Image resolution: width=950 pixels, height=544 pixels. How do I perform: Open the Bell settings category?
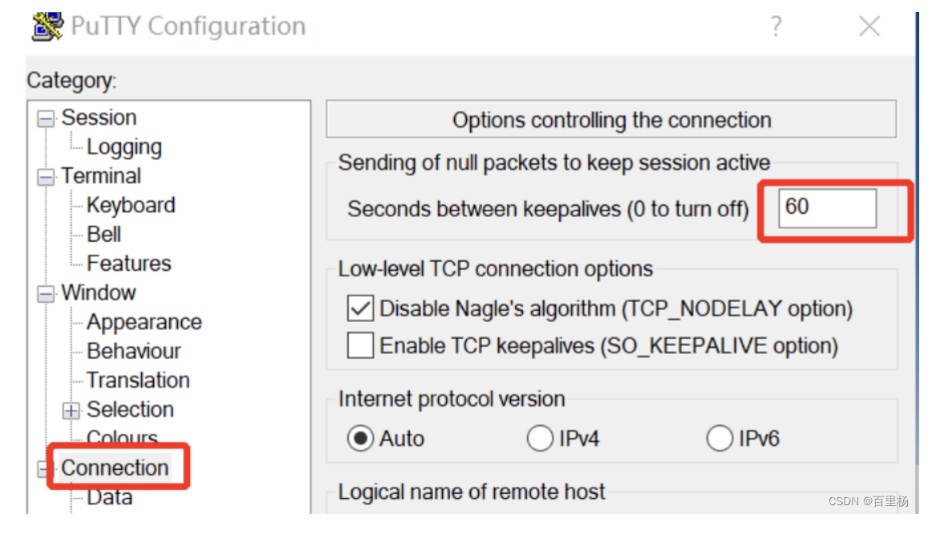(x=104, y=234)
